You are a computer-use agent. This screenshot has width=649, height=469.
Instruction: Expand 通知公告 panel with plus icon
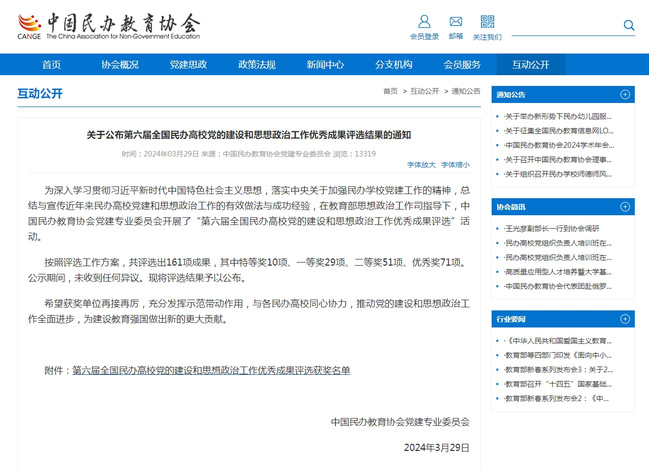625,95
